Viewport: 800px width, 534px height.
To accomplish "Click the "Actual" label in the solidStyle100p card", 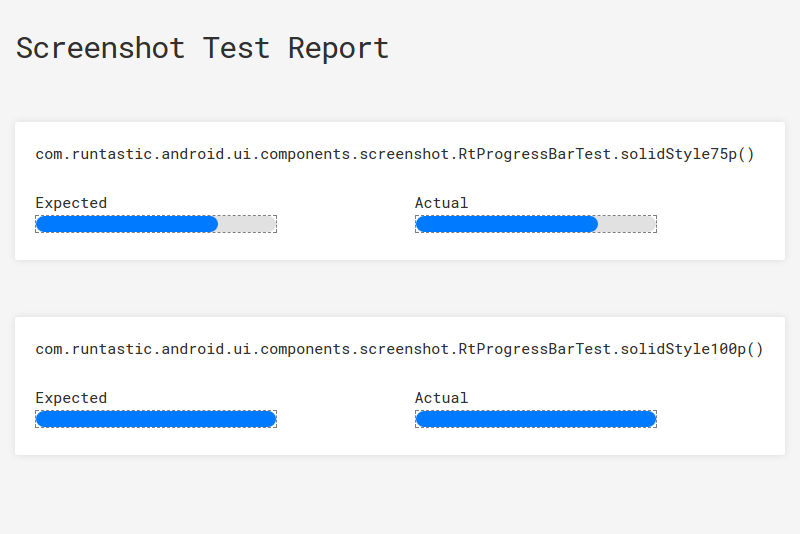I will [441, 398].
